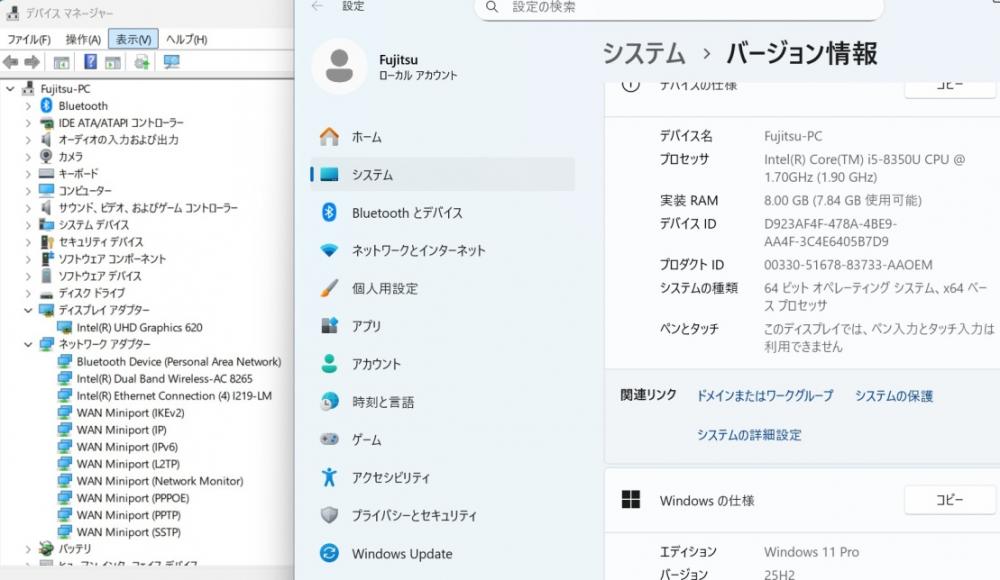Click the Update driver toolbar icon
This screenshot has height=580, width=1000.
[142, 62]
